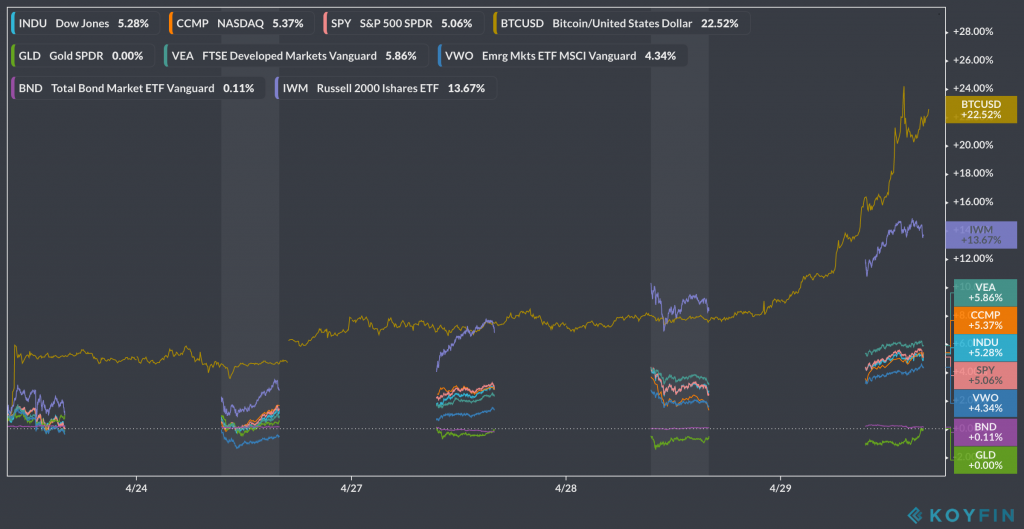
Task: Click the VEA +5.86% axis price tag
Action: point(984,292)
